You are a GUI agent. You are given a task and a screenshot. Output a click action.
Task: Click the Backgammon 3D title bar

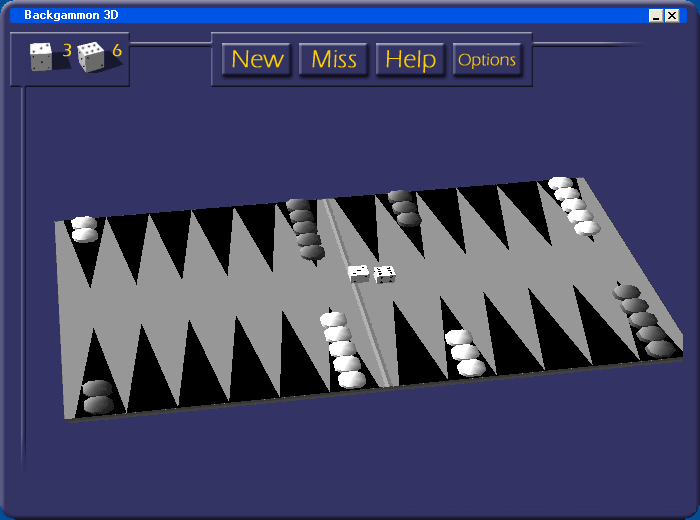point(300,16)
